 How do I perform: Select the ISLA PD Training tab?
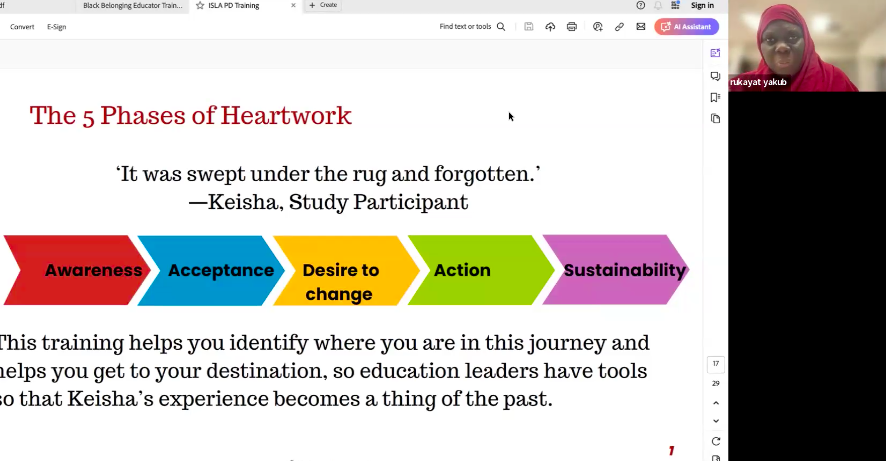pyautogui.click(x=234, y=6)
